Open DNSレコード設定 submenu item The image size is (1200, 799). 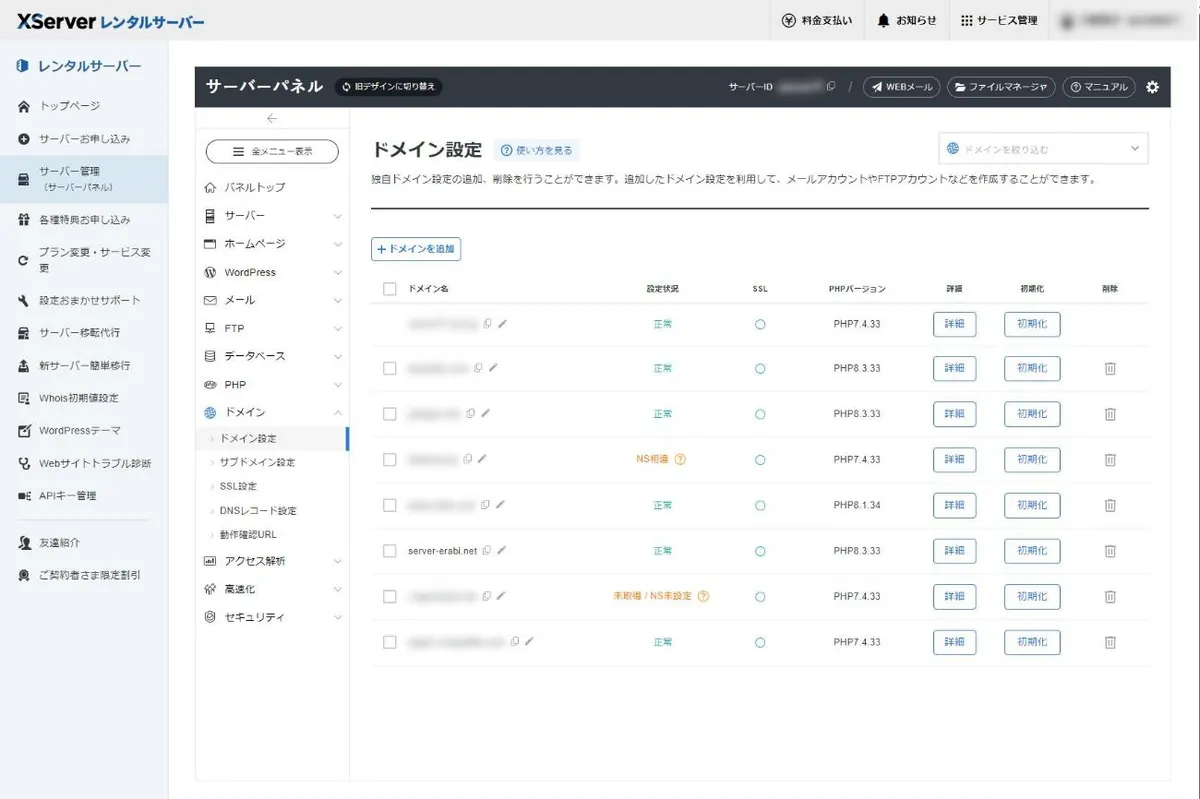click(x=258, y=511)
